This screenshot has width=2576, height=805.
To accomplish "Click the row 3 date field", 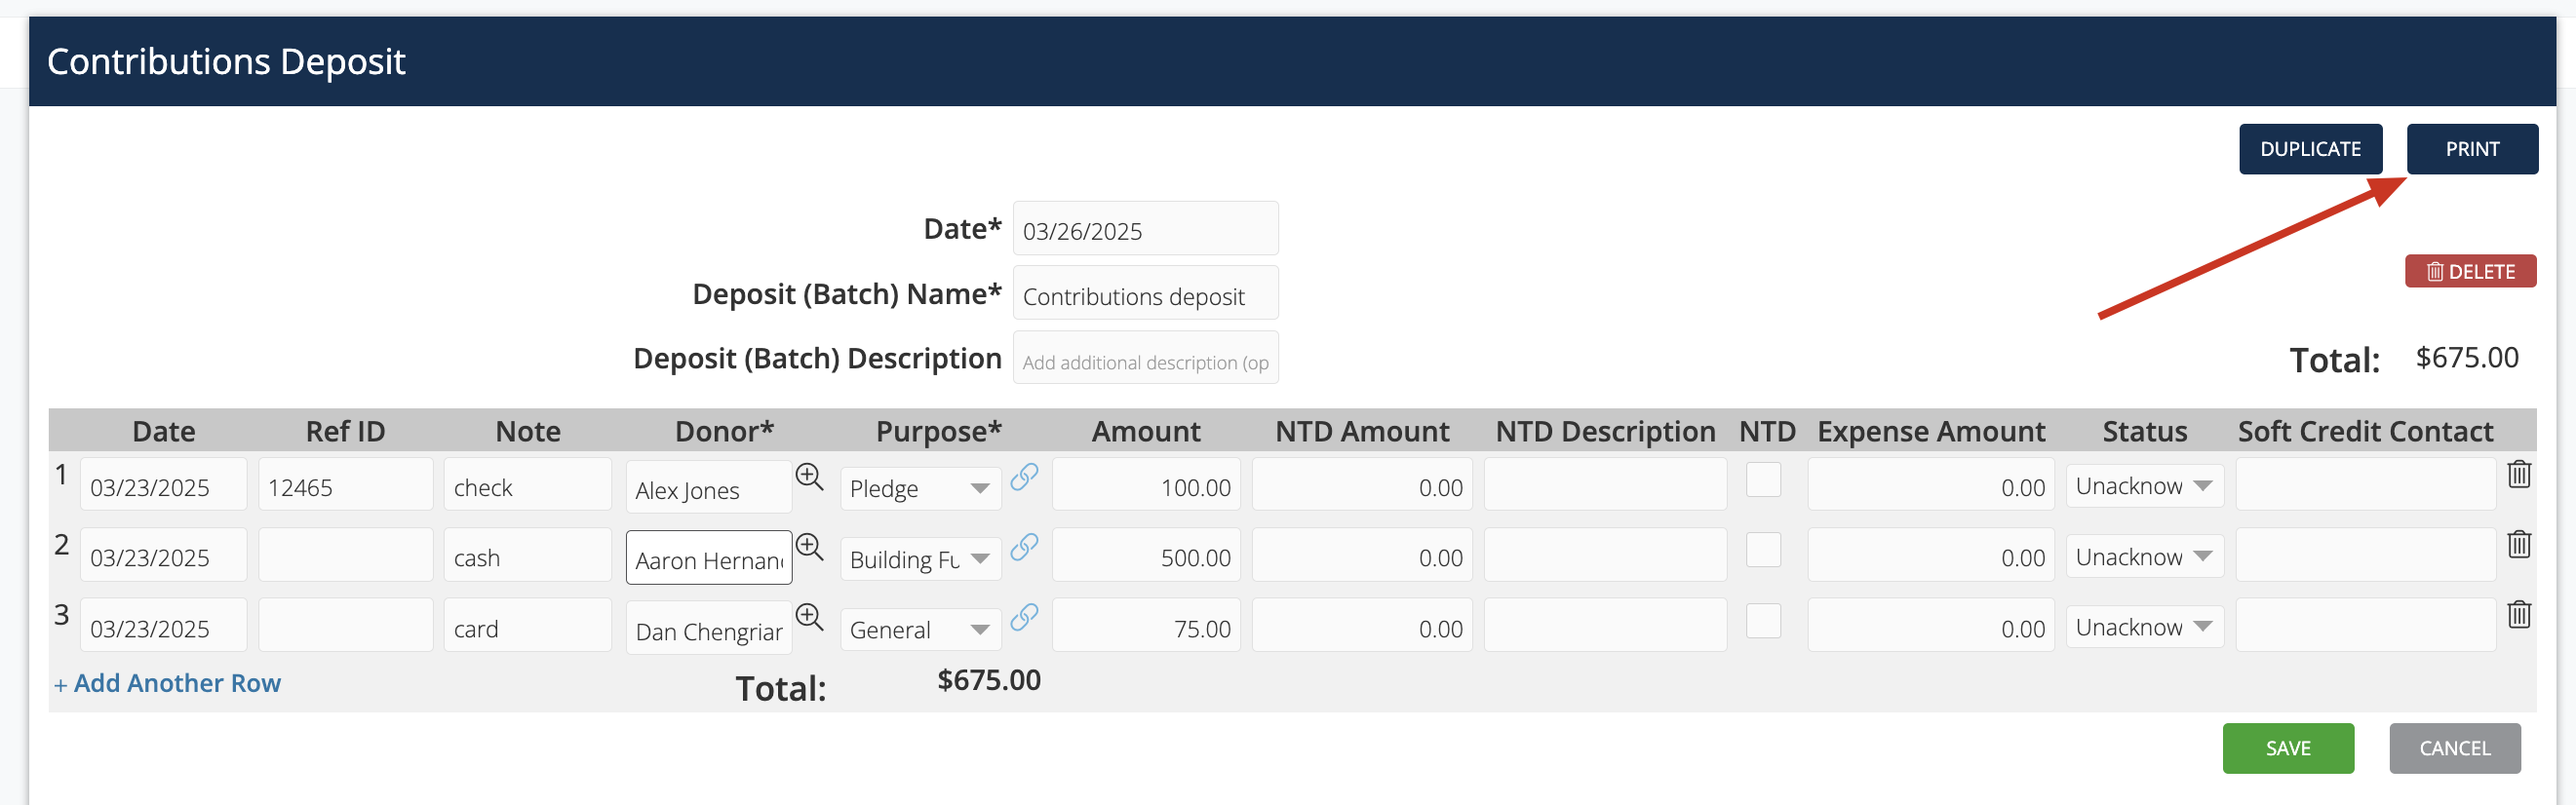I will pyautogui.click(x=163, y=626).
